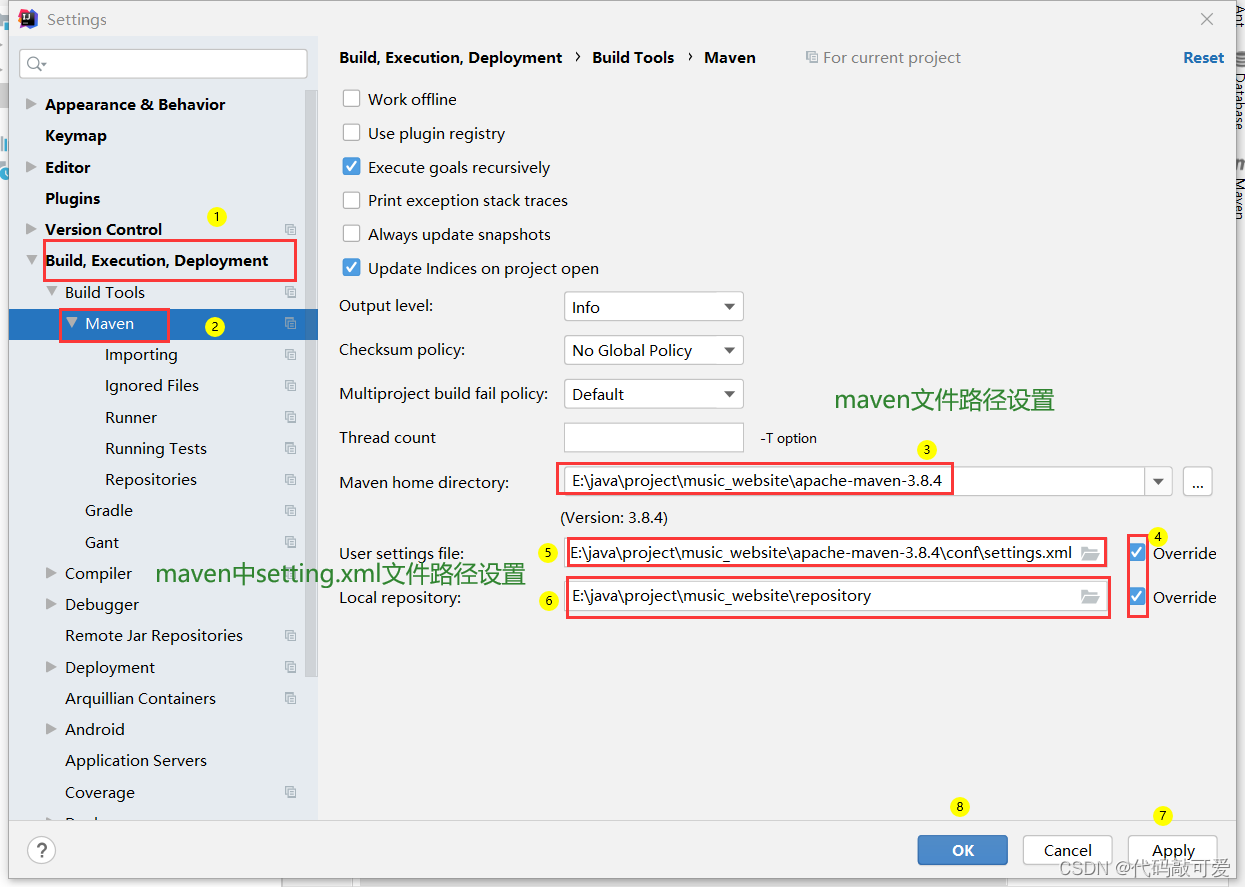Click the Apply button

1173,850
